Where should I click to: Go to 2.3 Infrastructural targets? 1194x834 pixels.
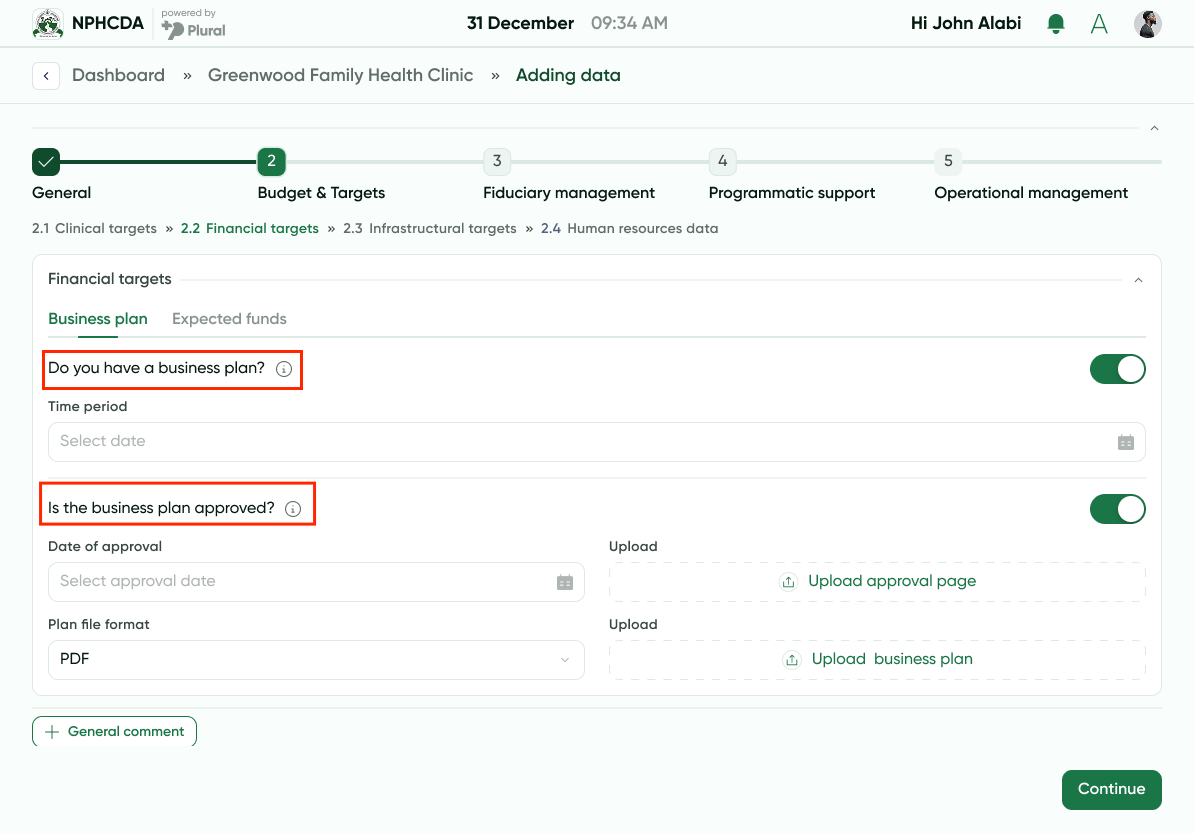click(x=430, y=229)
